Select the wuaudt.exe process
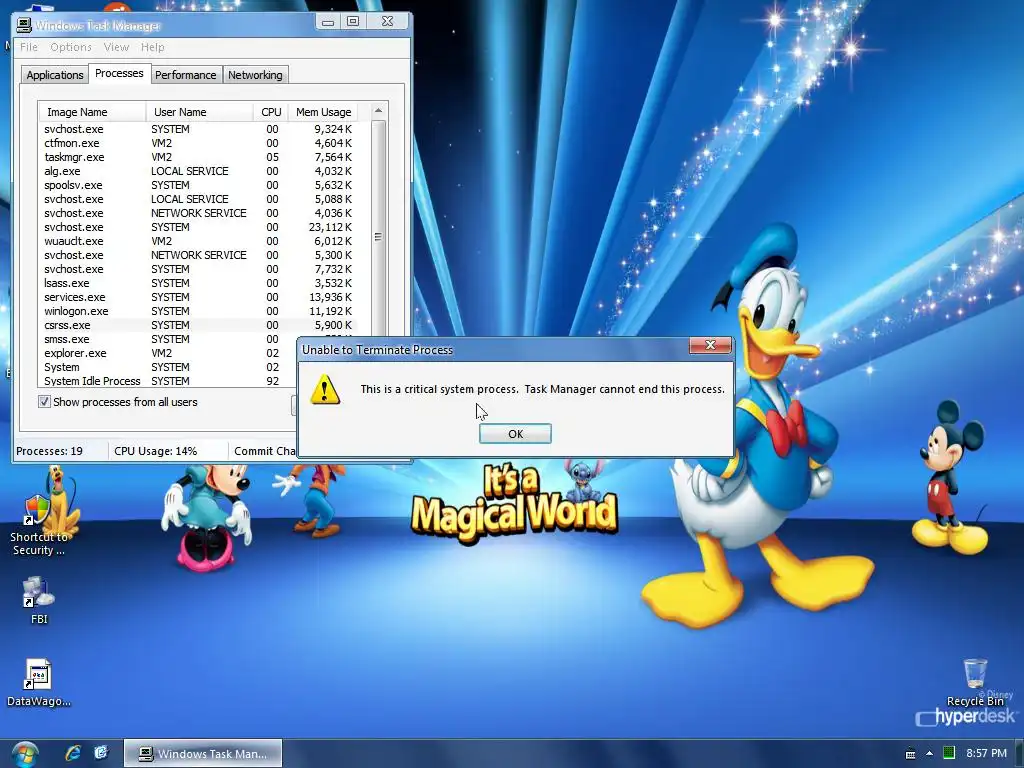The width and height of the screenshot is (1024, 768). click(x=199, y=242)
